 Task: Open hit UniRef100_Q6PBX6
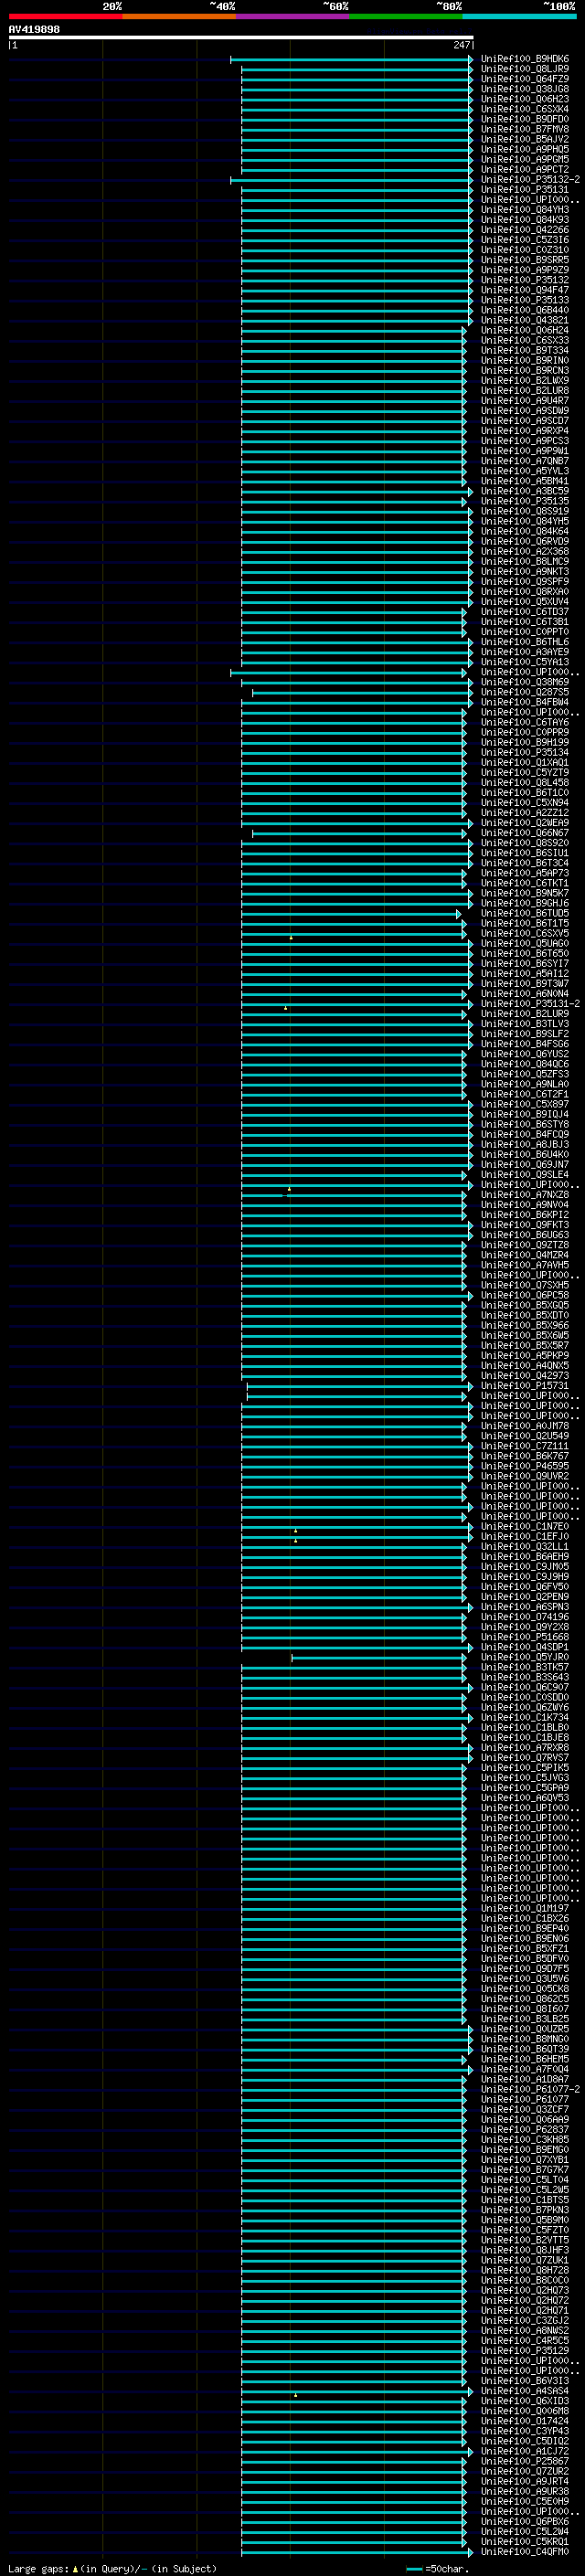click(524, 2523)
